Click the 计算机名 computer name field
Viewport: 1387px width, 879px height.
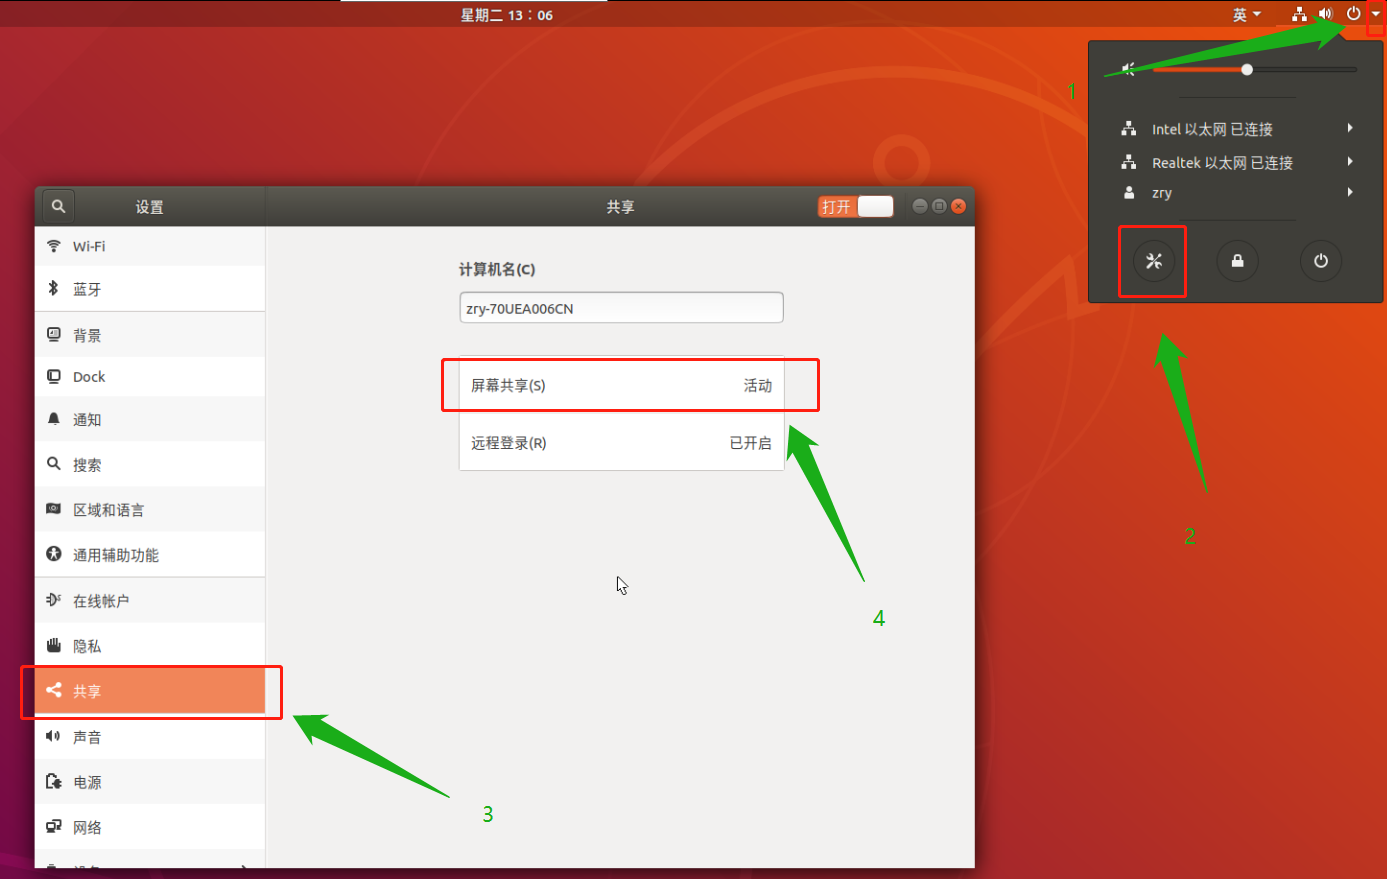[x=620, y=307]
